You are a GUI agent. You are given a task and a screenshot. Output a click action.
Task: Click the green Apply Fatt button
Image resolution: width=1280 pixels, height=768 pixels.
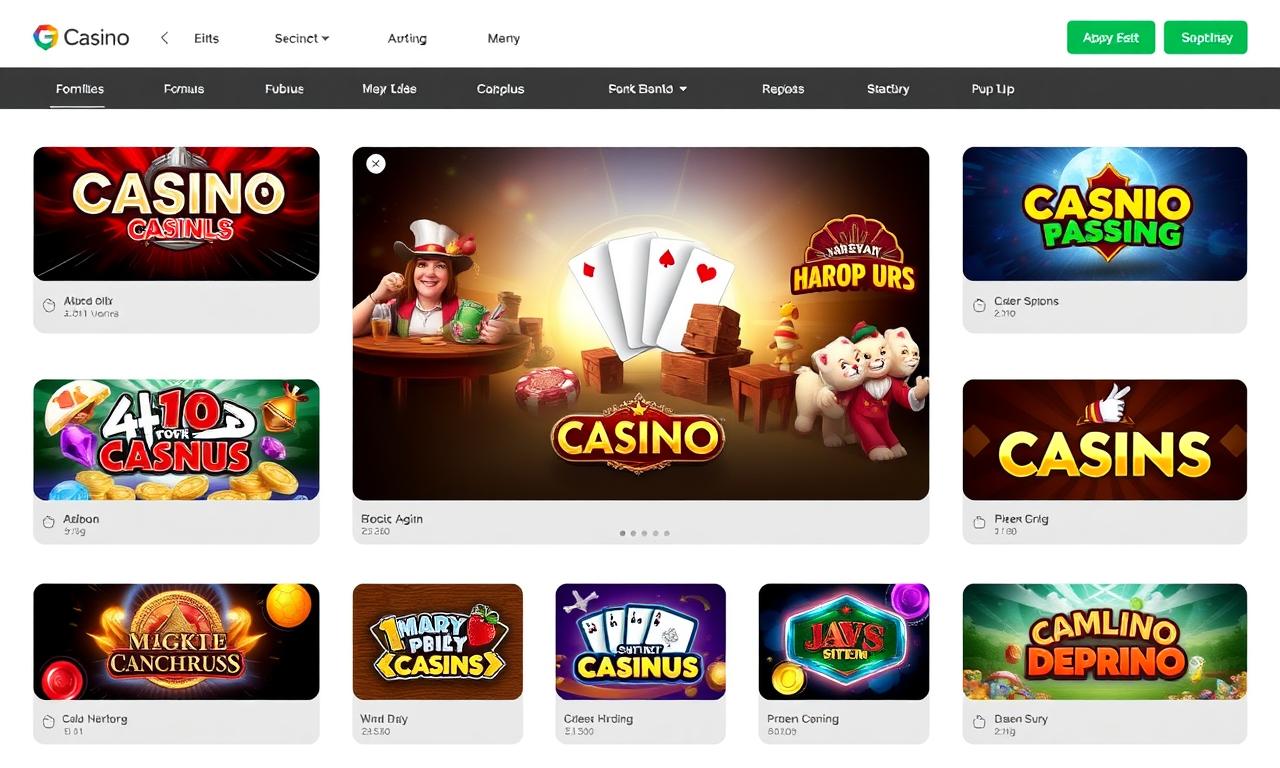pyautogui.click(x=1111, y=37)
